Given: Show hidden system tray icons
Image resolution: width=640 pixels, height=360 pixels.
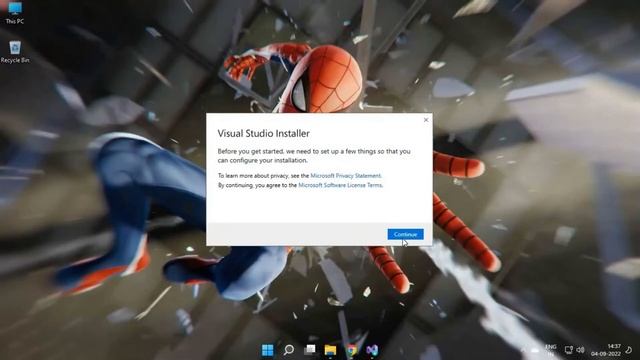Looking at the screenshot, I should tap(523, 350).
